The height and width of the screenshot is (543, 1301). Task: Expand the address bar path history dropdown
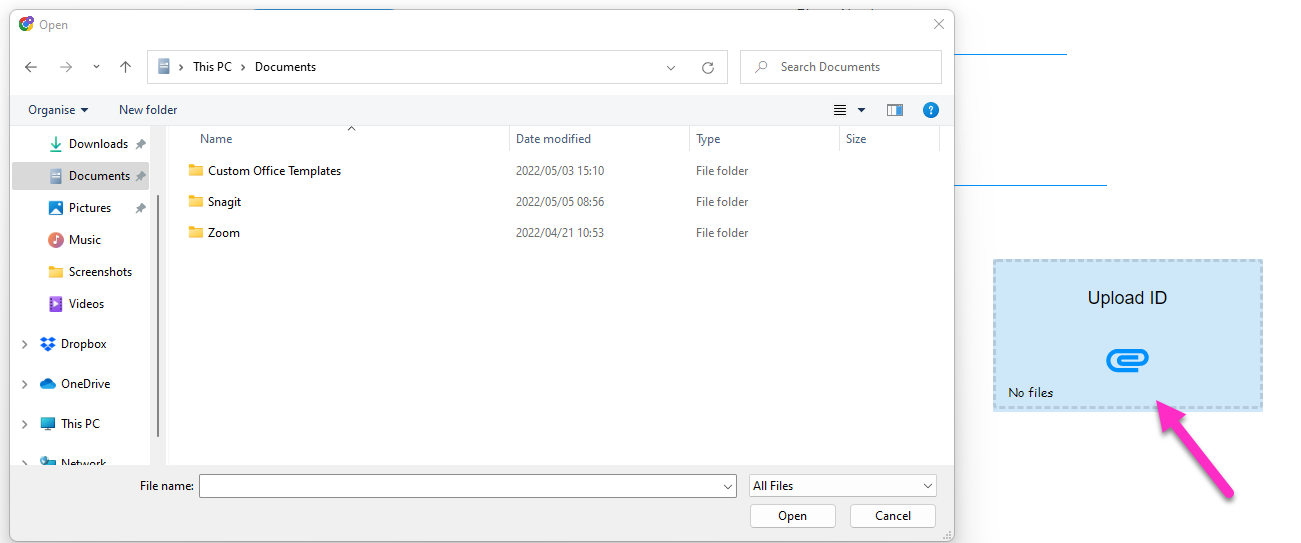click(671, 67)
